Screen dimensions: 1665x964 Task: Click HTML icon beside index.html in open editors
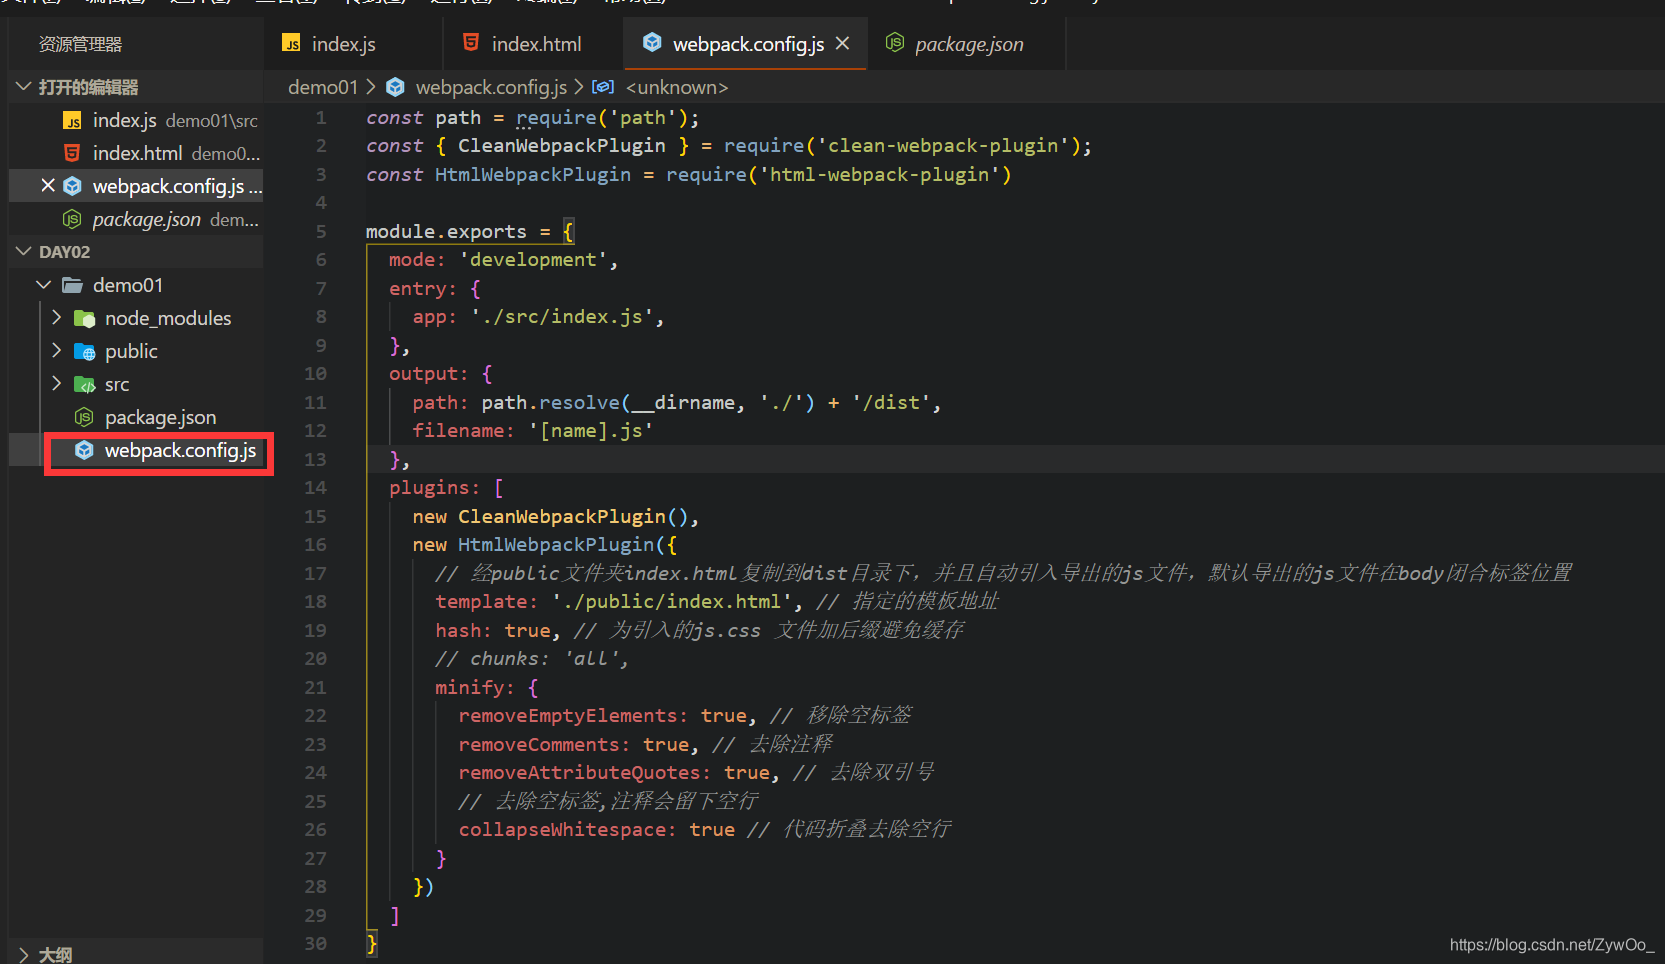click(72, 153)
